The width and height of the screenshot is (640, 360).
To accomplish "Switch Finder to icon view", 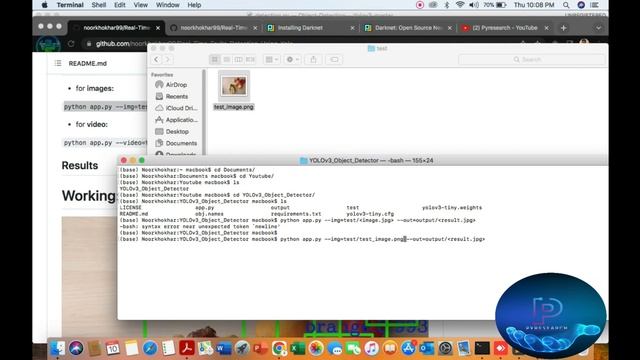I will pos(215,60).
